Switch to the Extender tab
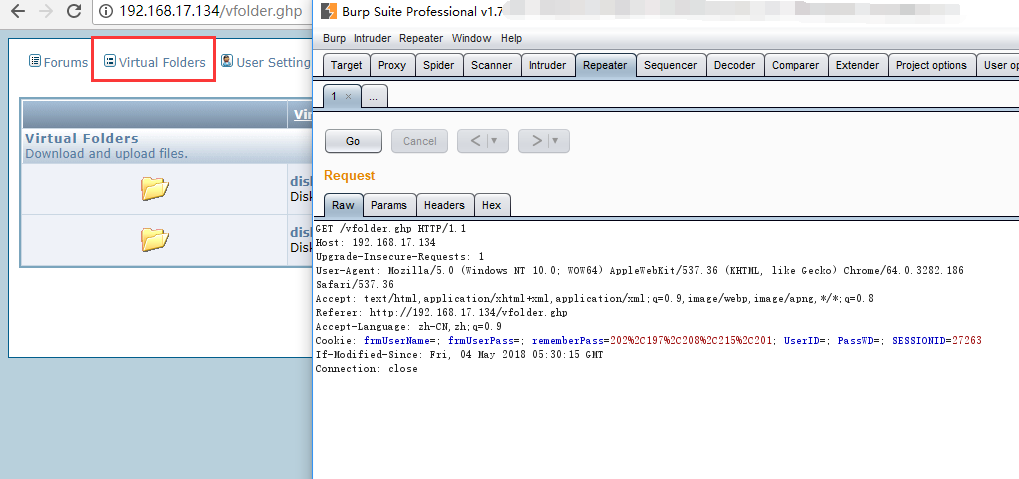 click(x=857, y=65)
